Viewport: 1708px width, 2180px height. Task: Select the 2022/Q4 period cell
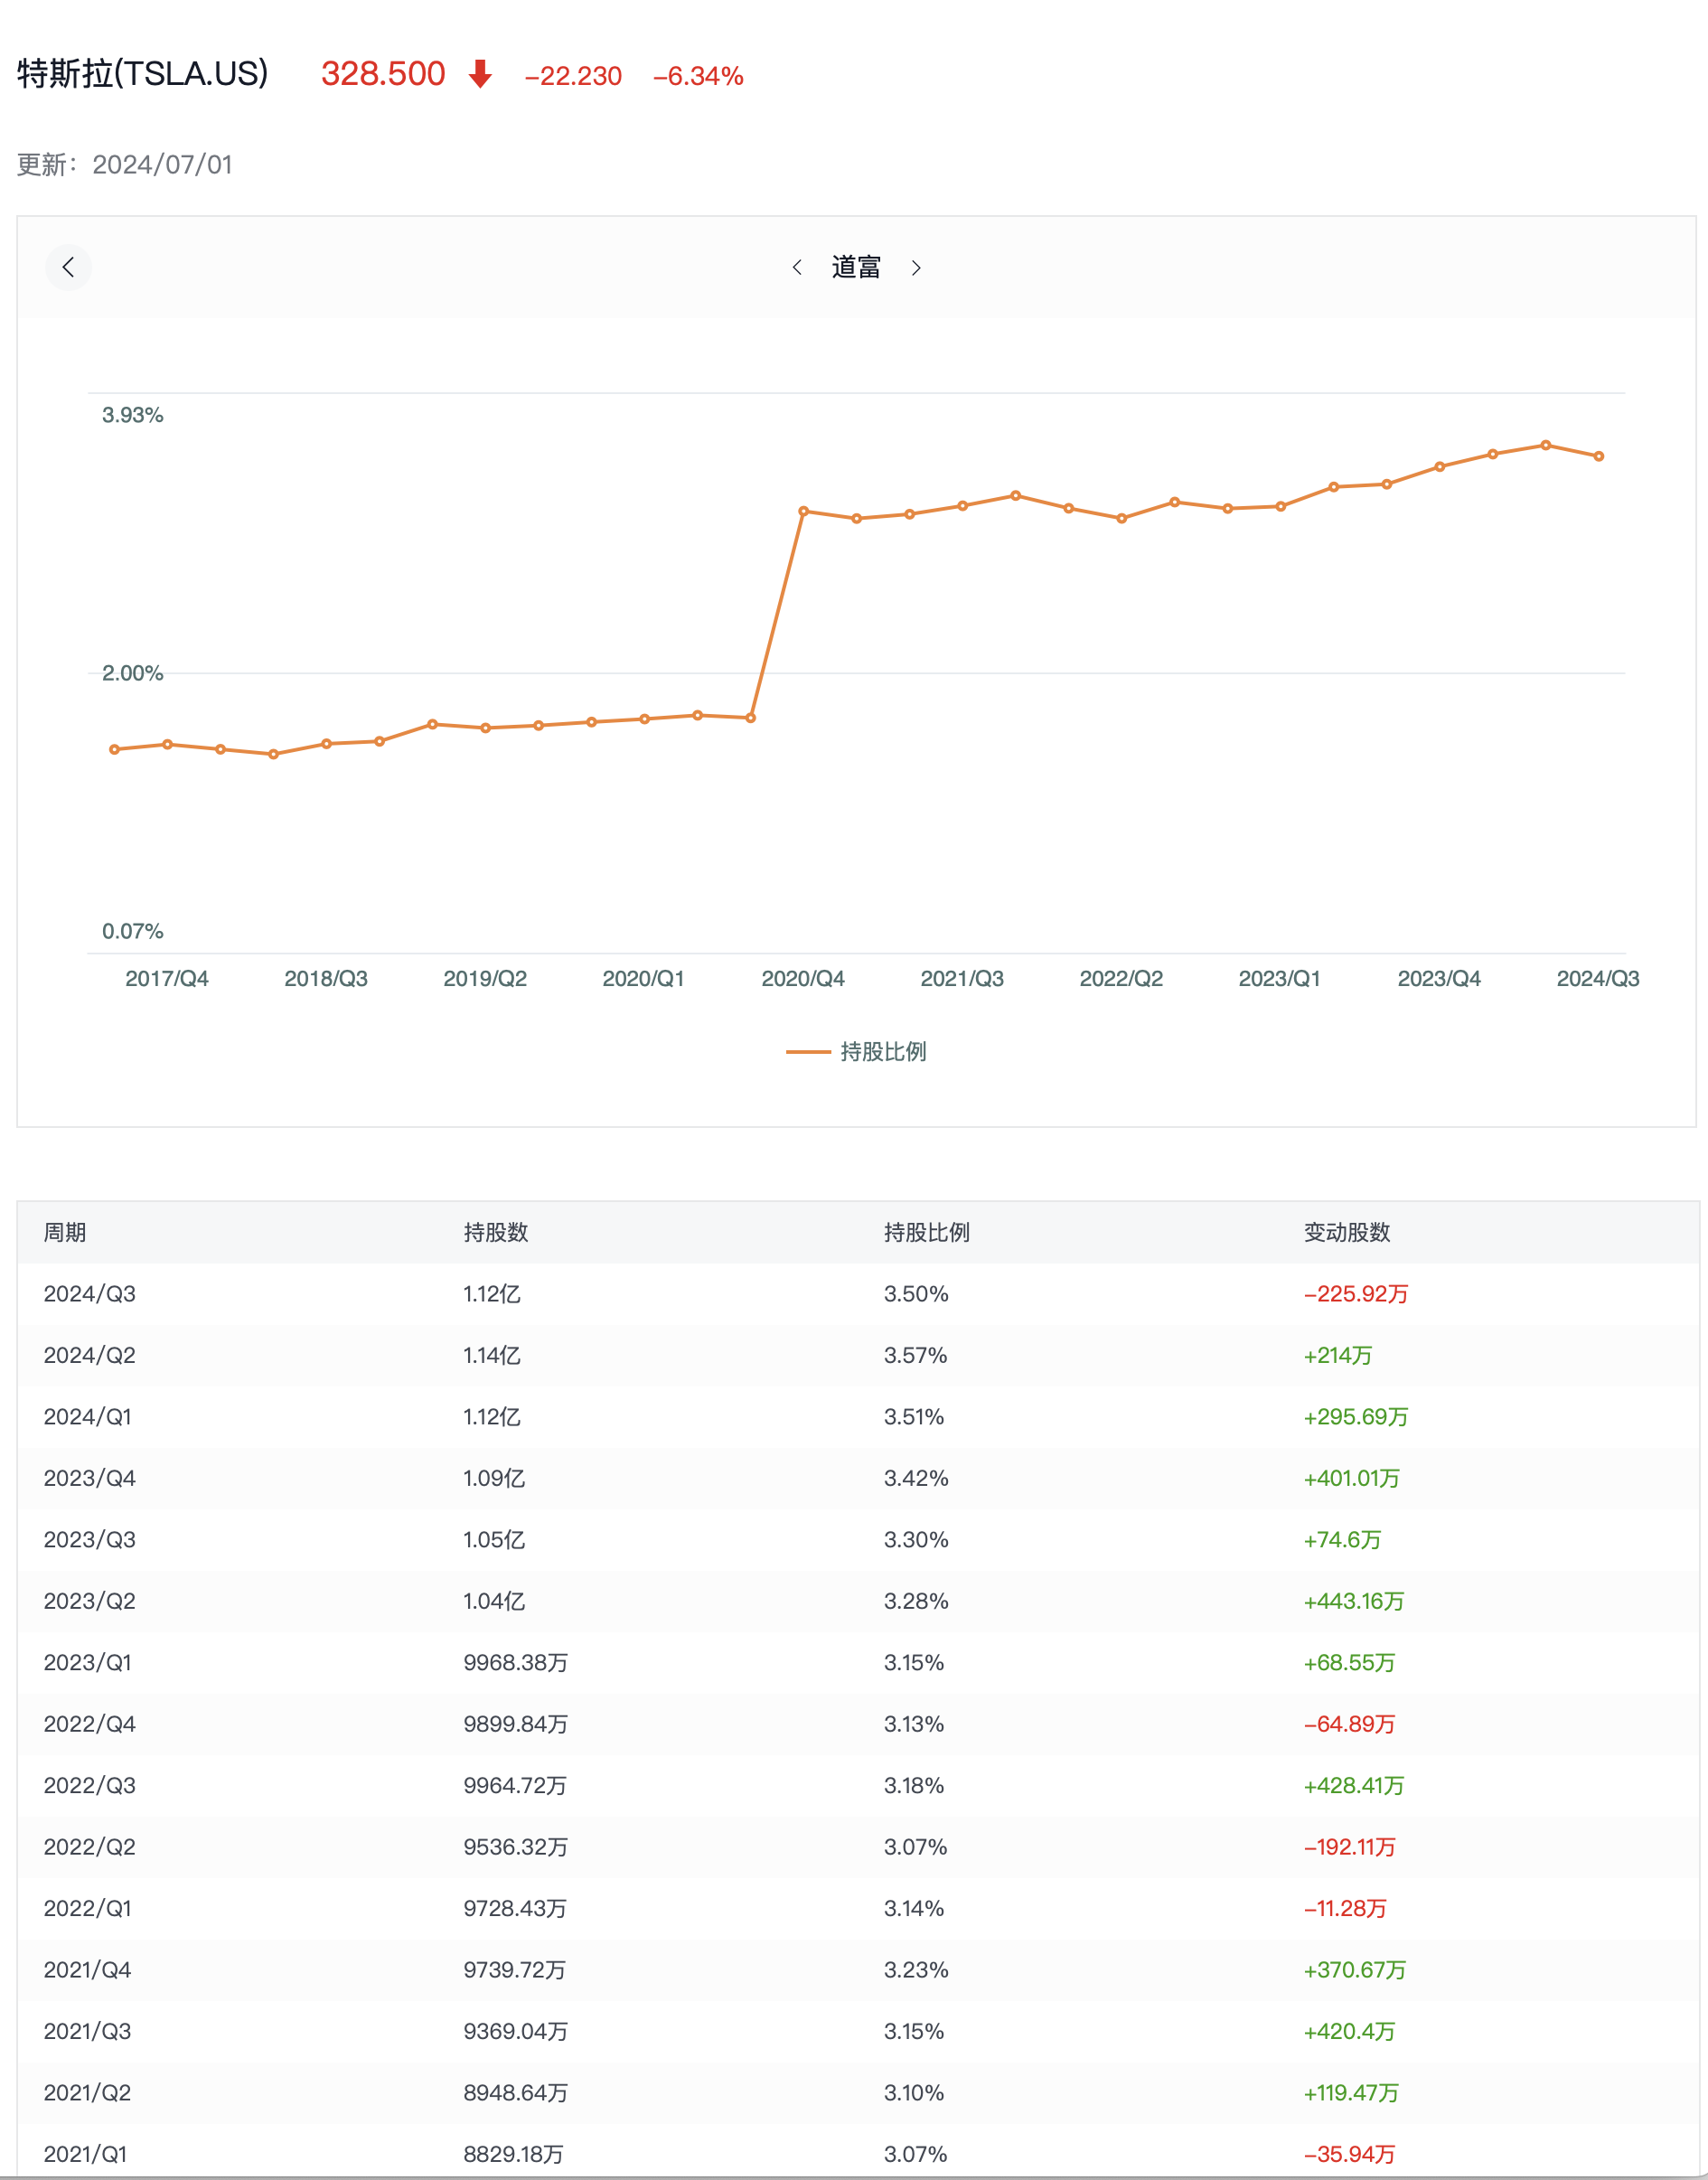[x=90, y=1724]
